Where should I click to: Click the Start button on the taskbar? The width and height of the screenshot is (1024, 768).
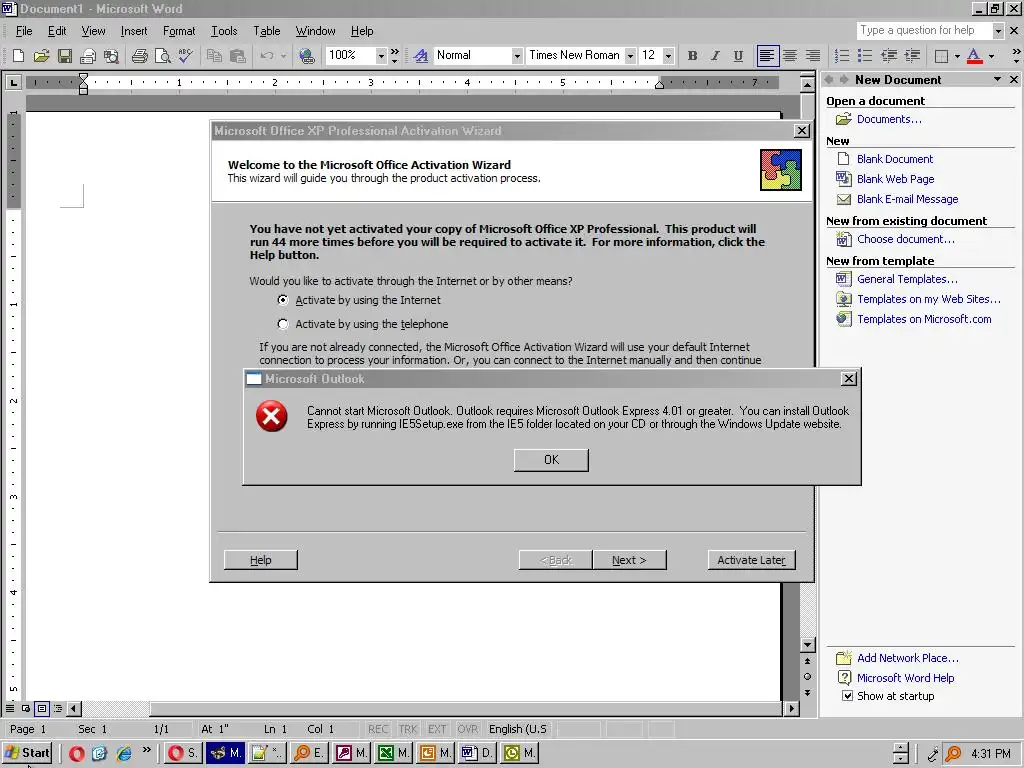pyautogui.click(x=27, y=753)
